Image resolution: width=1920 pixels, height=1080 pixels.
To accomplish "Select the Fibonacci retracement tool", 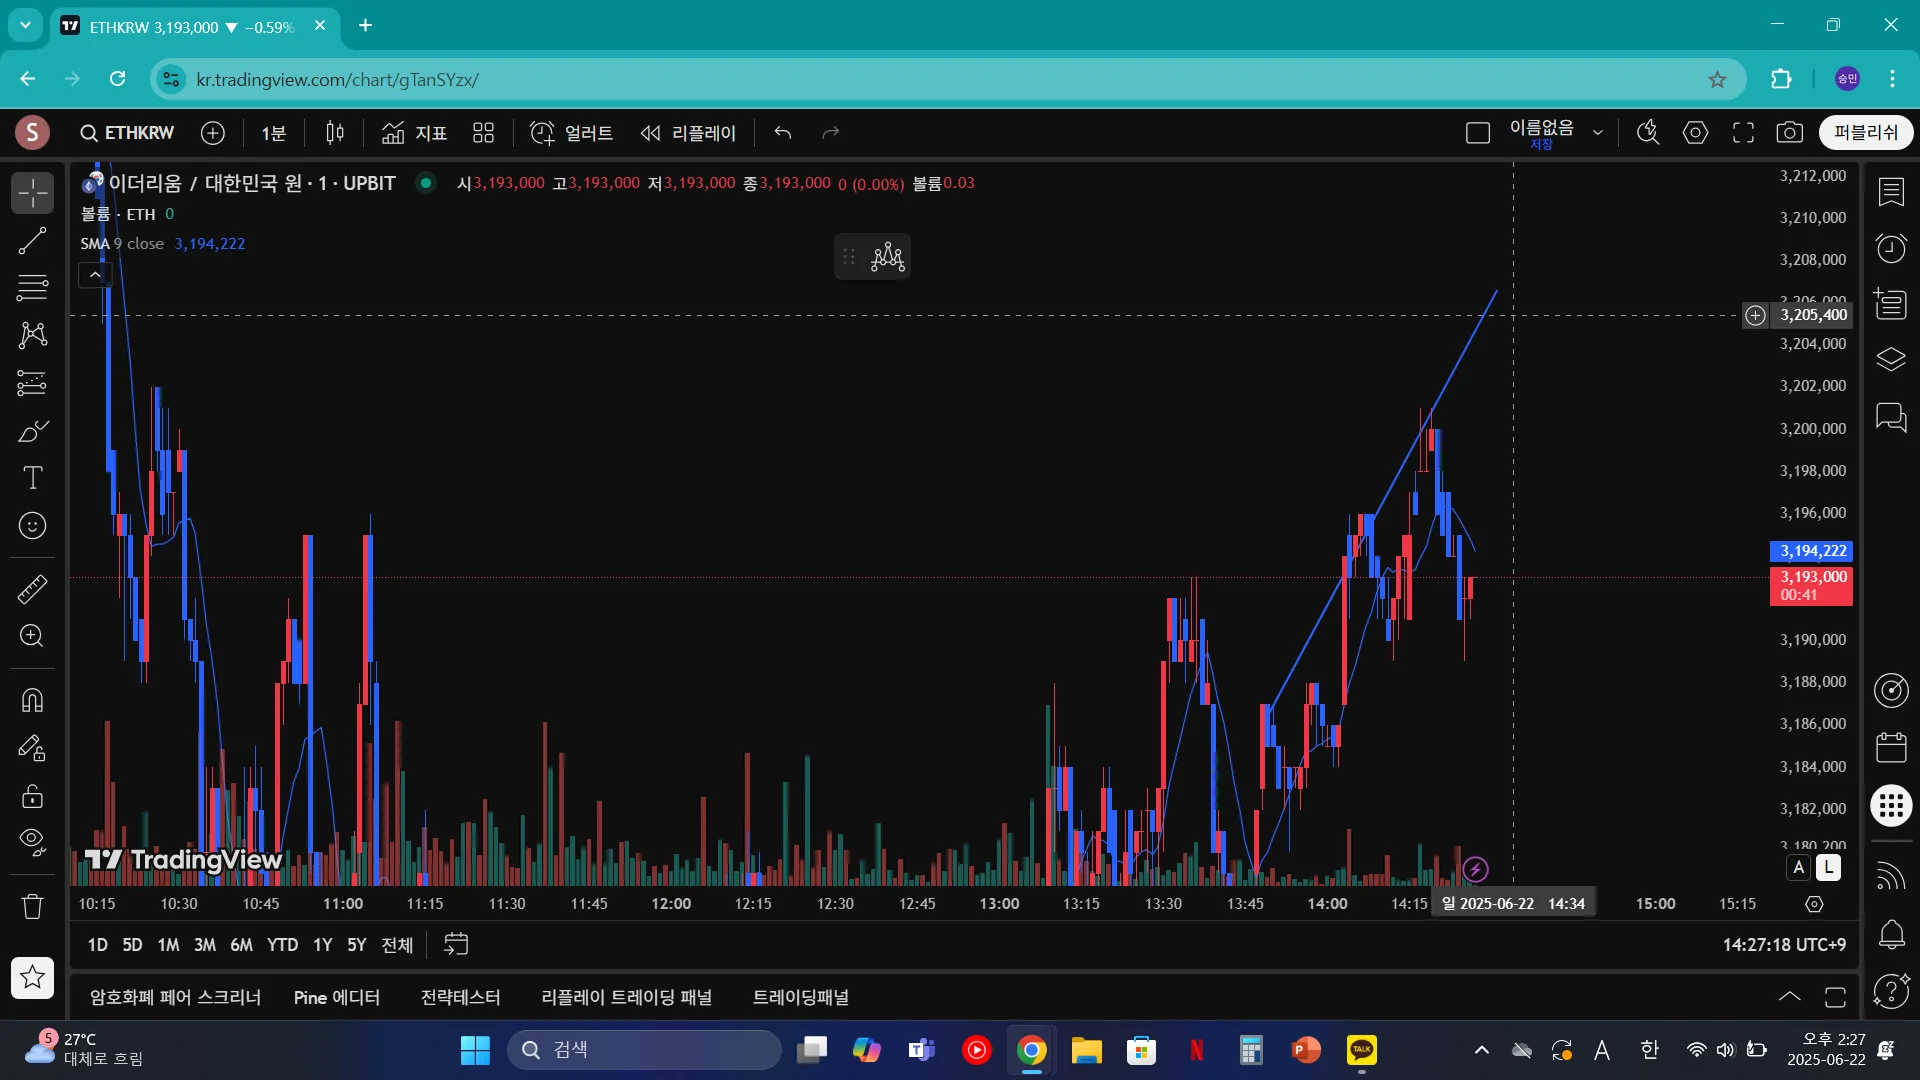I will (32, 288).
